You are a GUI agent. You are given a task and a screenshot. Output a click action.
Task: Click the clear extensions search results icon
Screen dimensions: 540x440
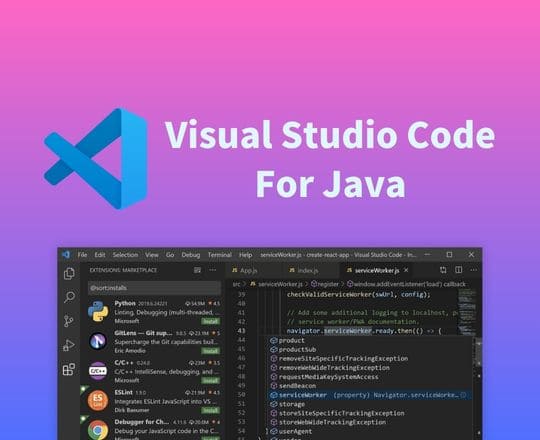point(197,270)
